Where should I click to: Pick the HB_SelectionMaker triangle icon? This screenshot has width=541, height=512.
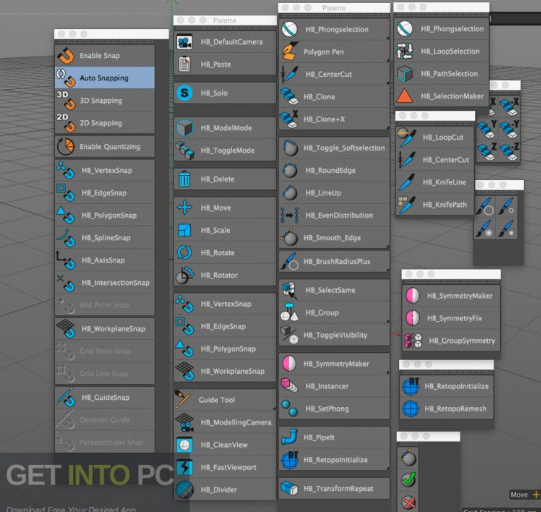[x=404, y=96]
